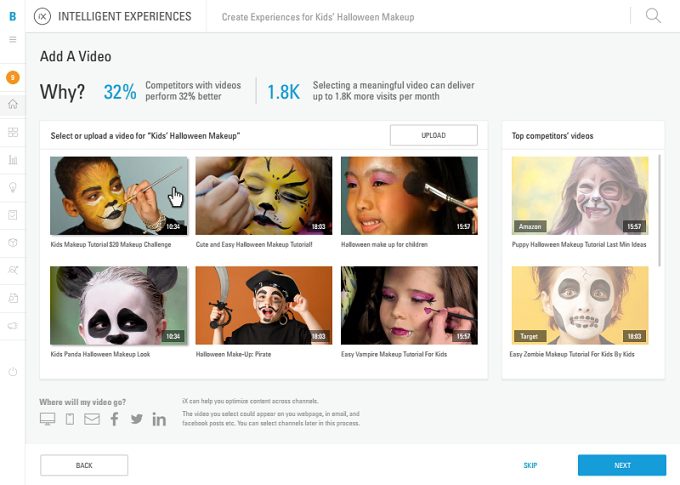Image resolution: width=680 pixels, height=485 pixels.
Task: Click the orange notification badge
Action: (x=13, y=77)
